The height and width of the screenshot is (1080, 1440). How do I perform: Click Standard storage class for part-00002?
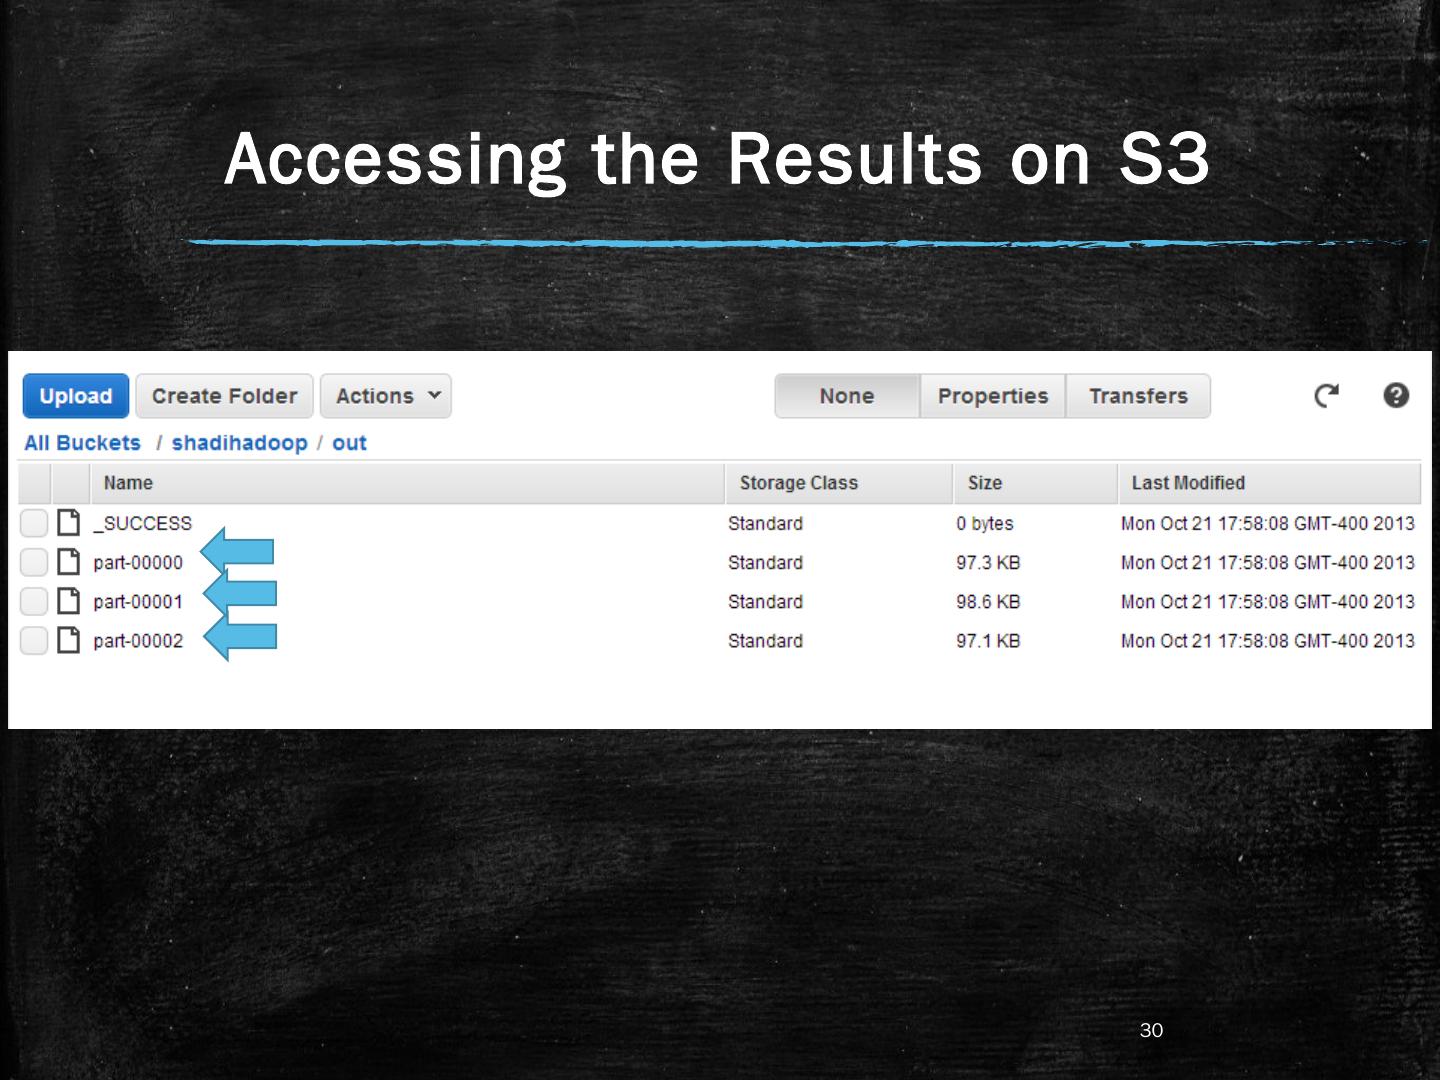pos(765,641)
